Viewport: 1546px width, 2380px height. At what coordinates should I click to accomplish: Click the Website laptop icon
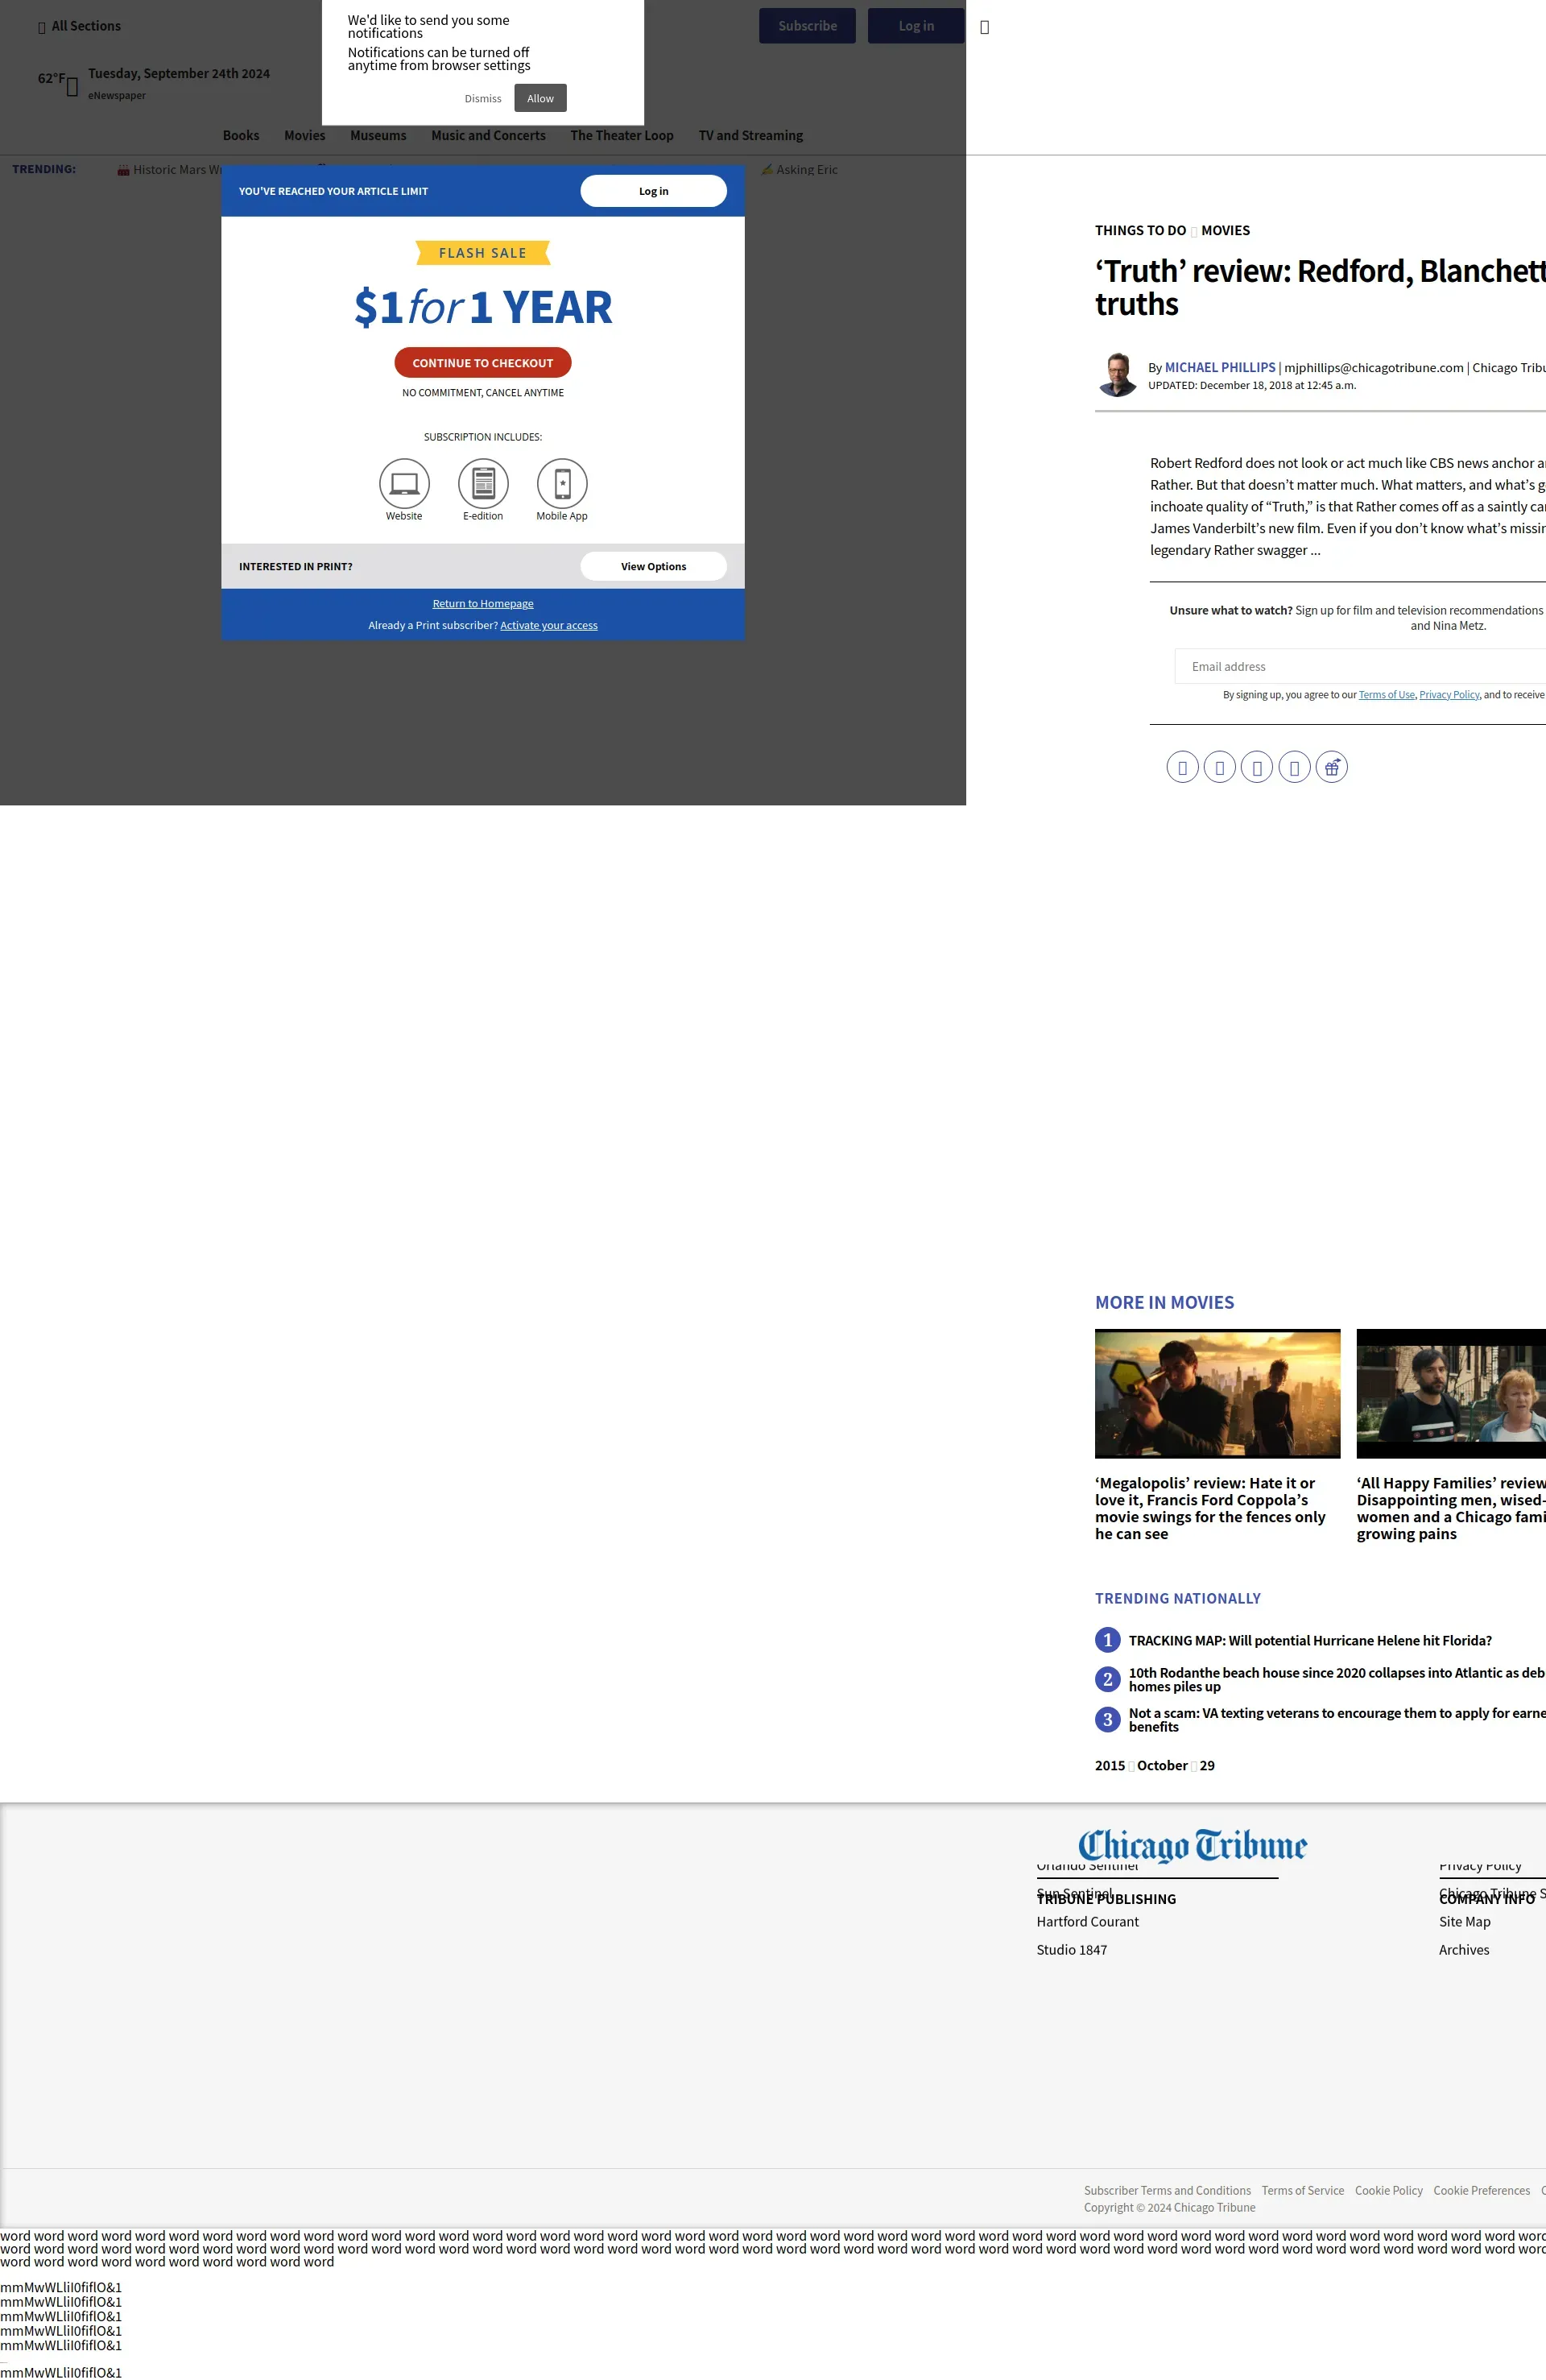coord(404,484)
